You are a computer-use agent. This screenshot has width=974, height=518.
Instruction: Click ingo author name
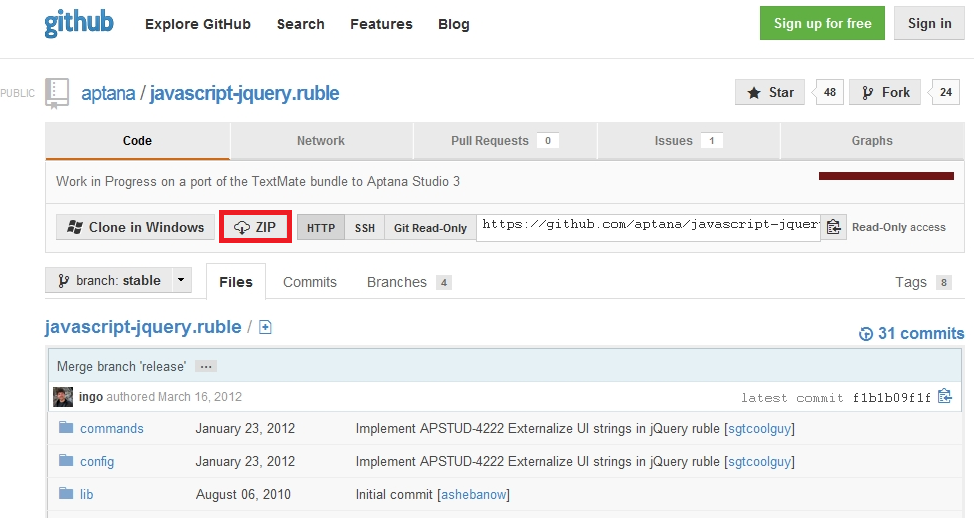91,397
